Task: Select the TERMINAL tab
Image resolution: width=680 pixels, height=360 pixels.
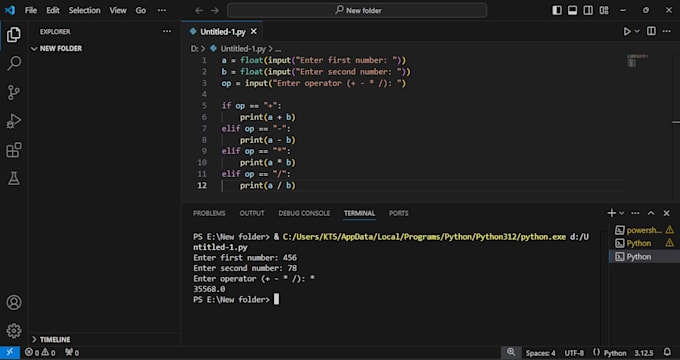Action: (x=360, y=213)
